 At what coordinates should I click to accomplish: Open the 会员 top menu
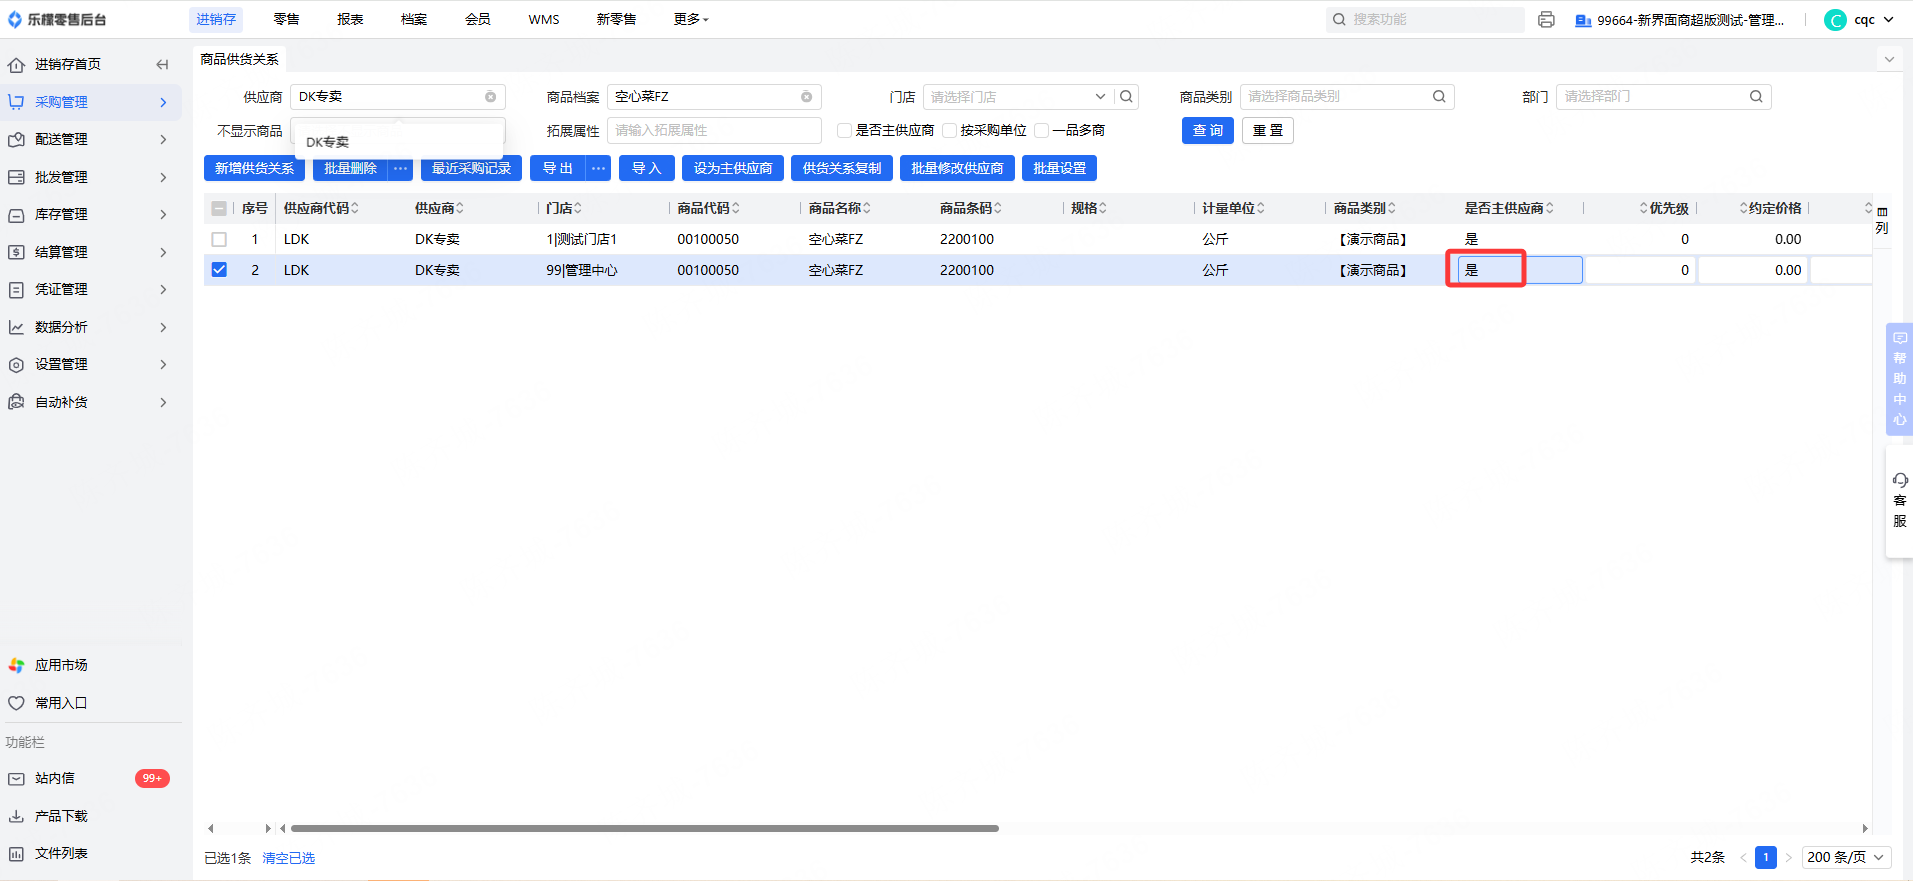point(478,20)
